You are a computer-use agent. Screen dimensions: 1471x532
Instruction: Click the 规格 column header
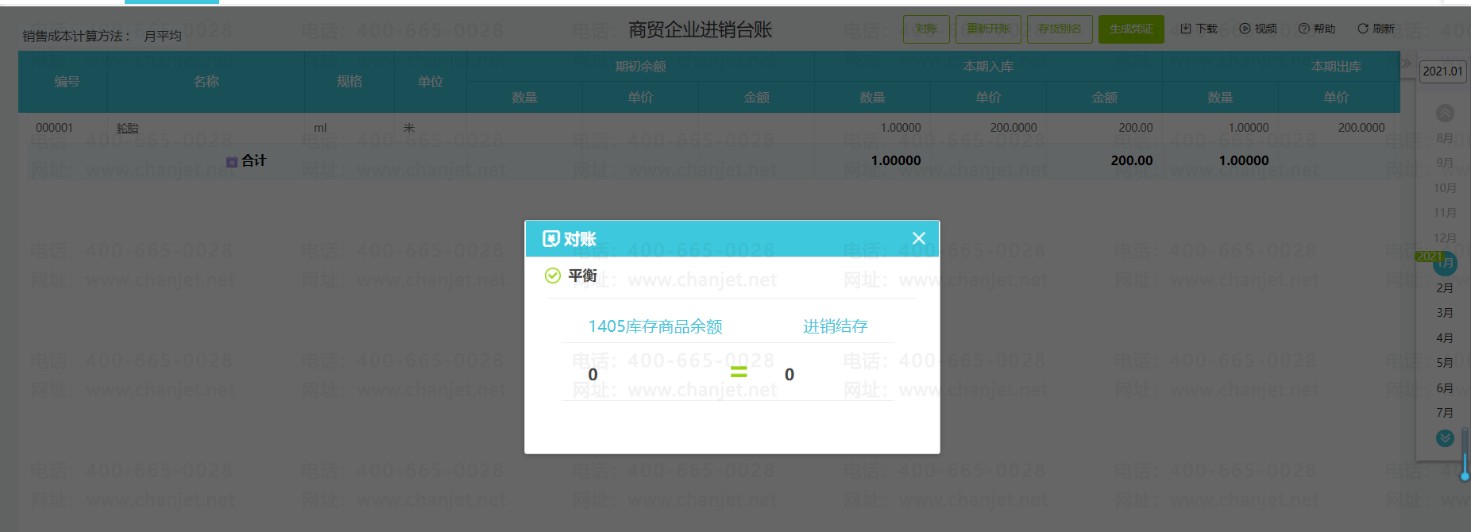pos(349,81)
